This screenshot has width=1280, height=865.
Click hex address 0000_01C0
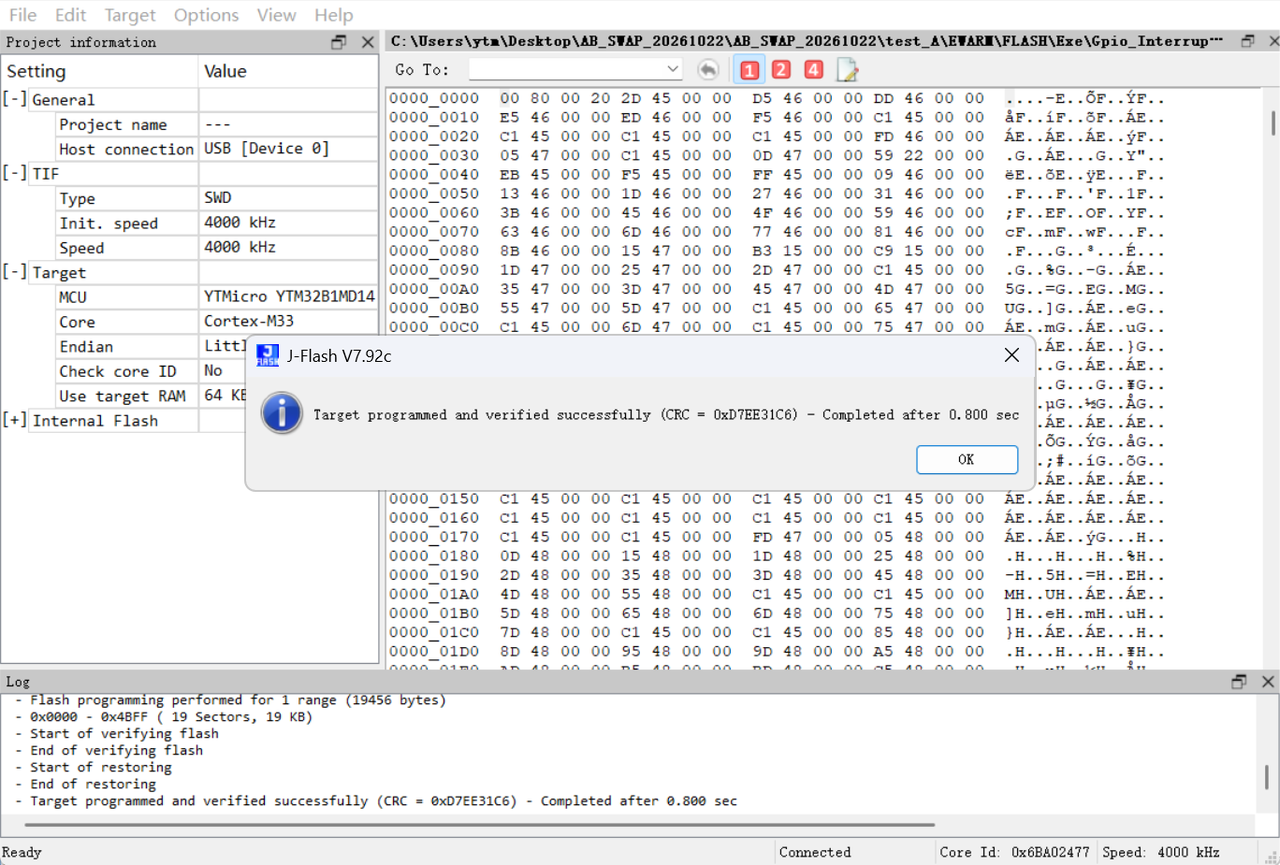tap(434, 633)
